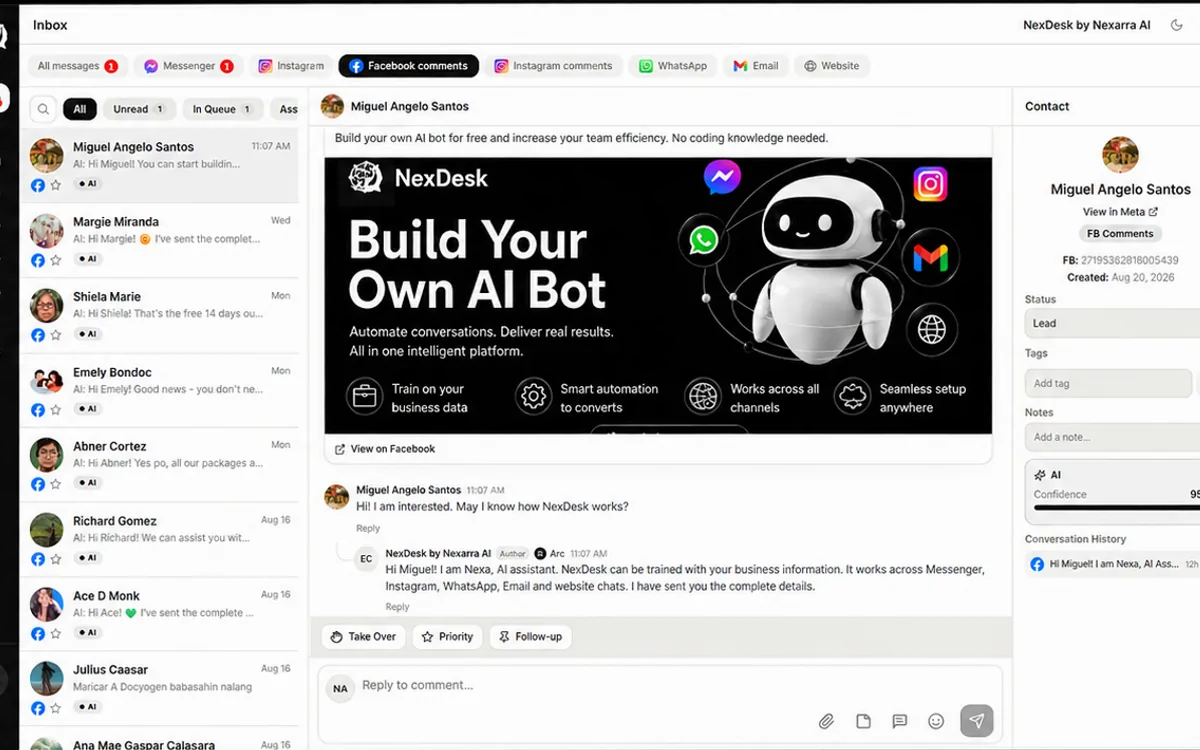The width and height of the screenshot is (1200, 750).
Task: Click Instagram logo in post banner
Action: click(930, 184)
